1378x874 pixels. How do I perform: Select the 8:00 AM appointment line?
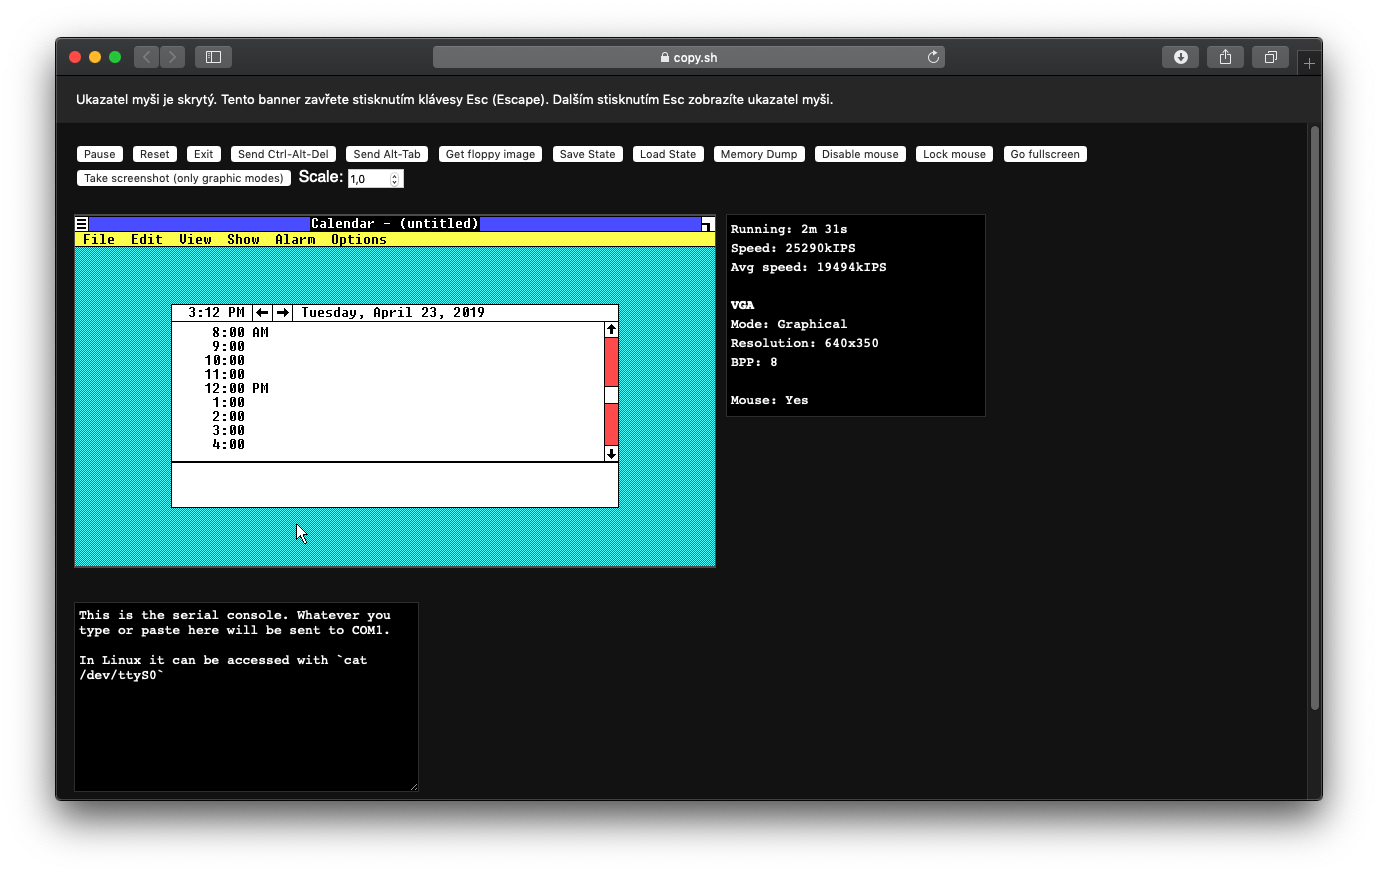click(x=388, y=332)
